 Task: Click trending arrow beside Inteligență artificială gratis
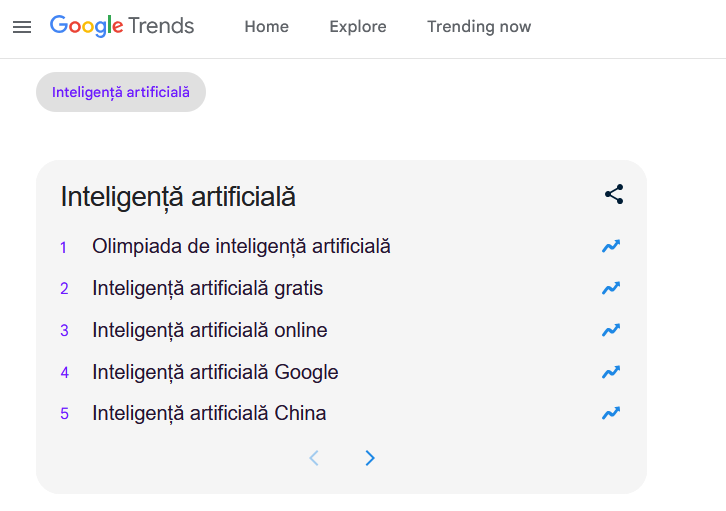(611, 288)
